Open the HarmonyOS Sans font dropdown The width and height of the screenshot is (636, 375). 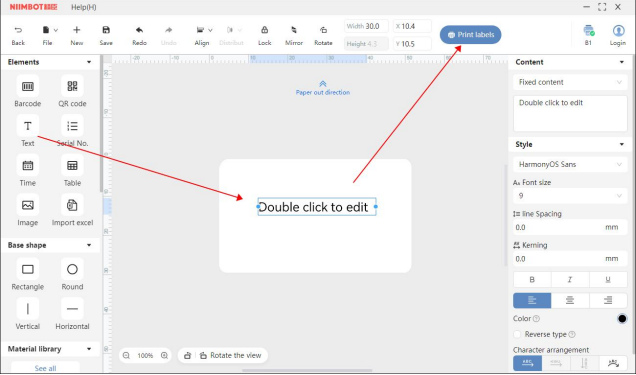click(570, 165)
